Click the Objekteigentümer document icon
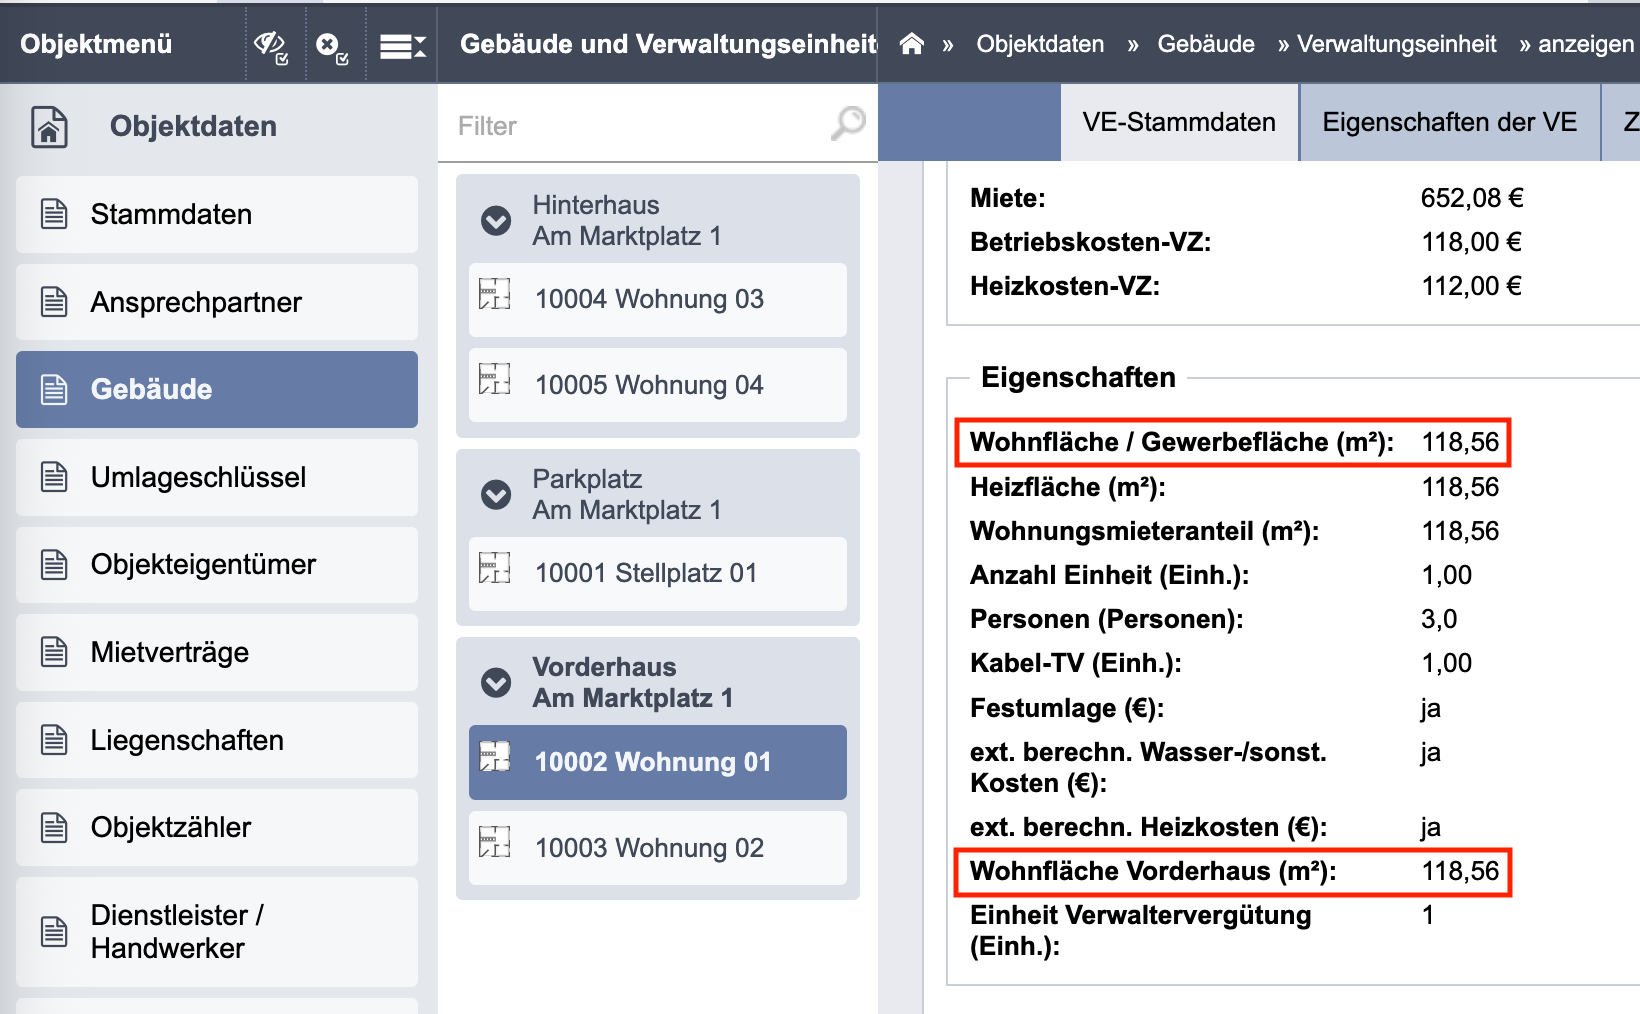The height and width of the screenshot is (1014, 1640). pyautogui.click(x=54, y=565)
